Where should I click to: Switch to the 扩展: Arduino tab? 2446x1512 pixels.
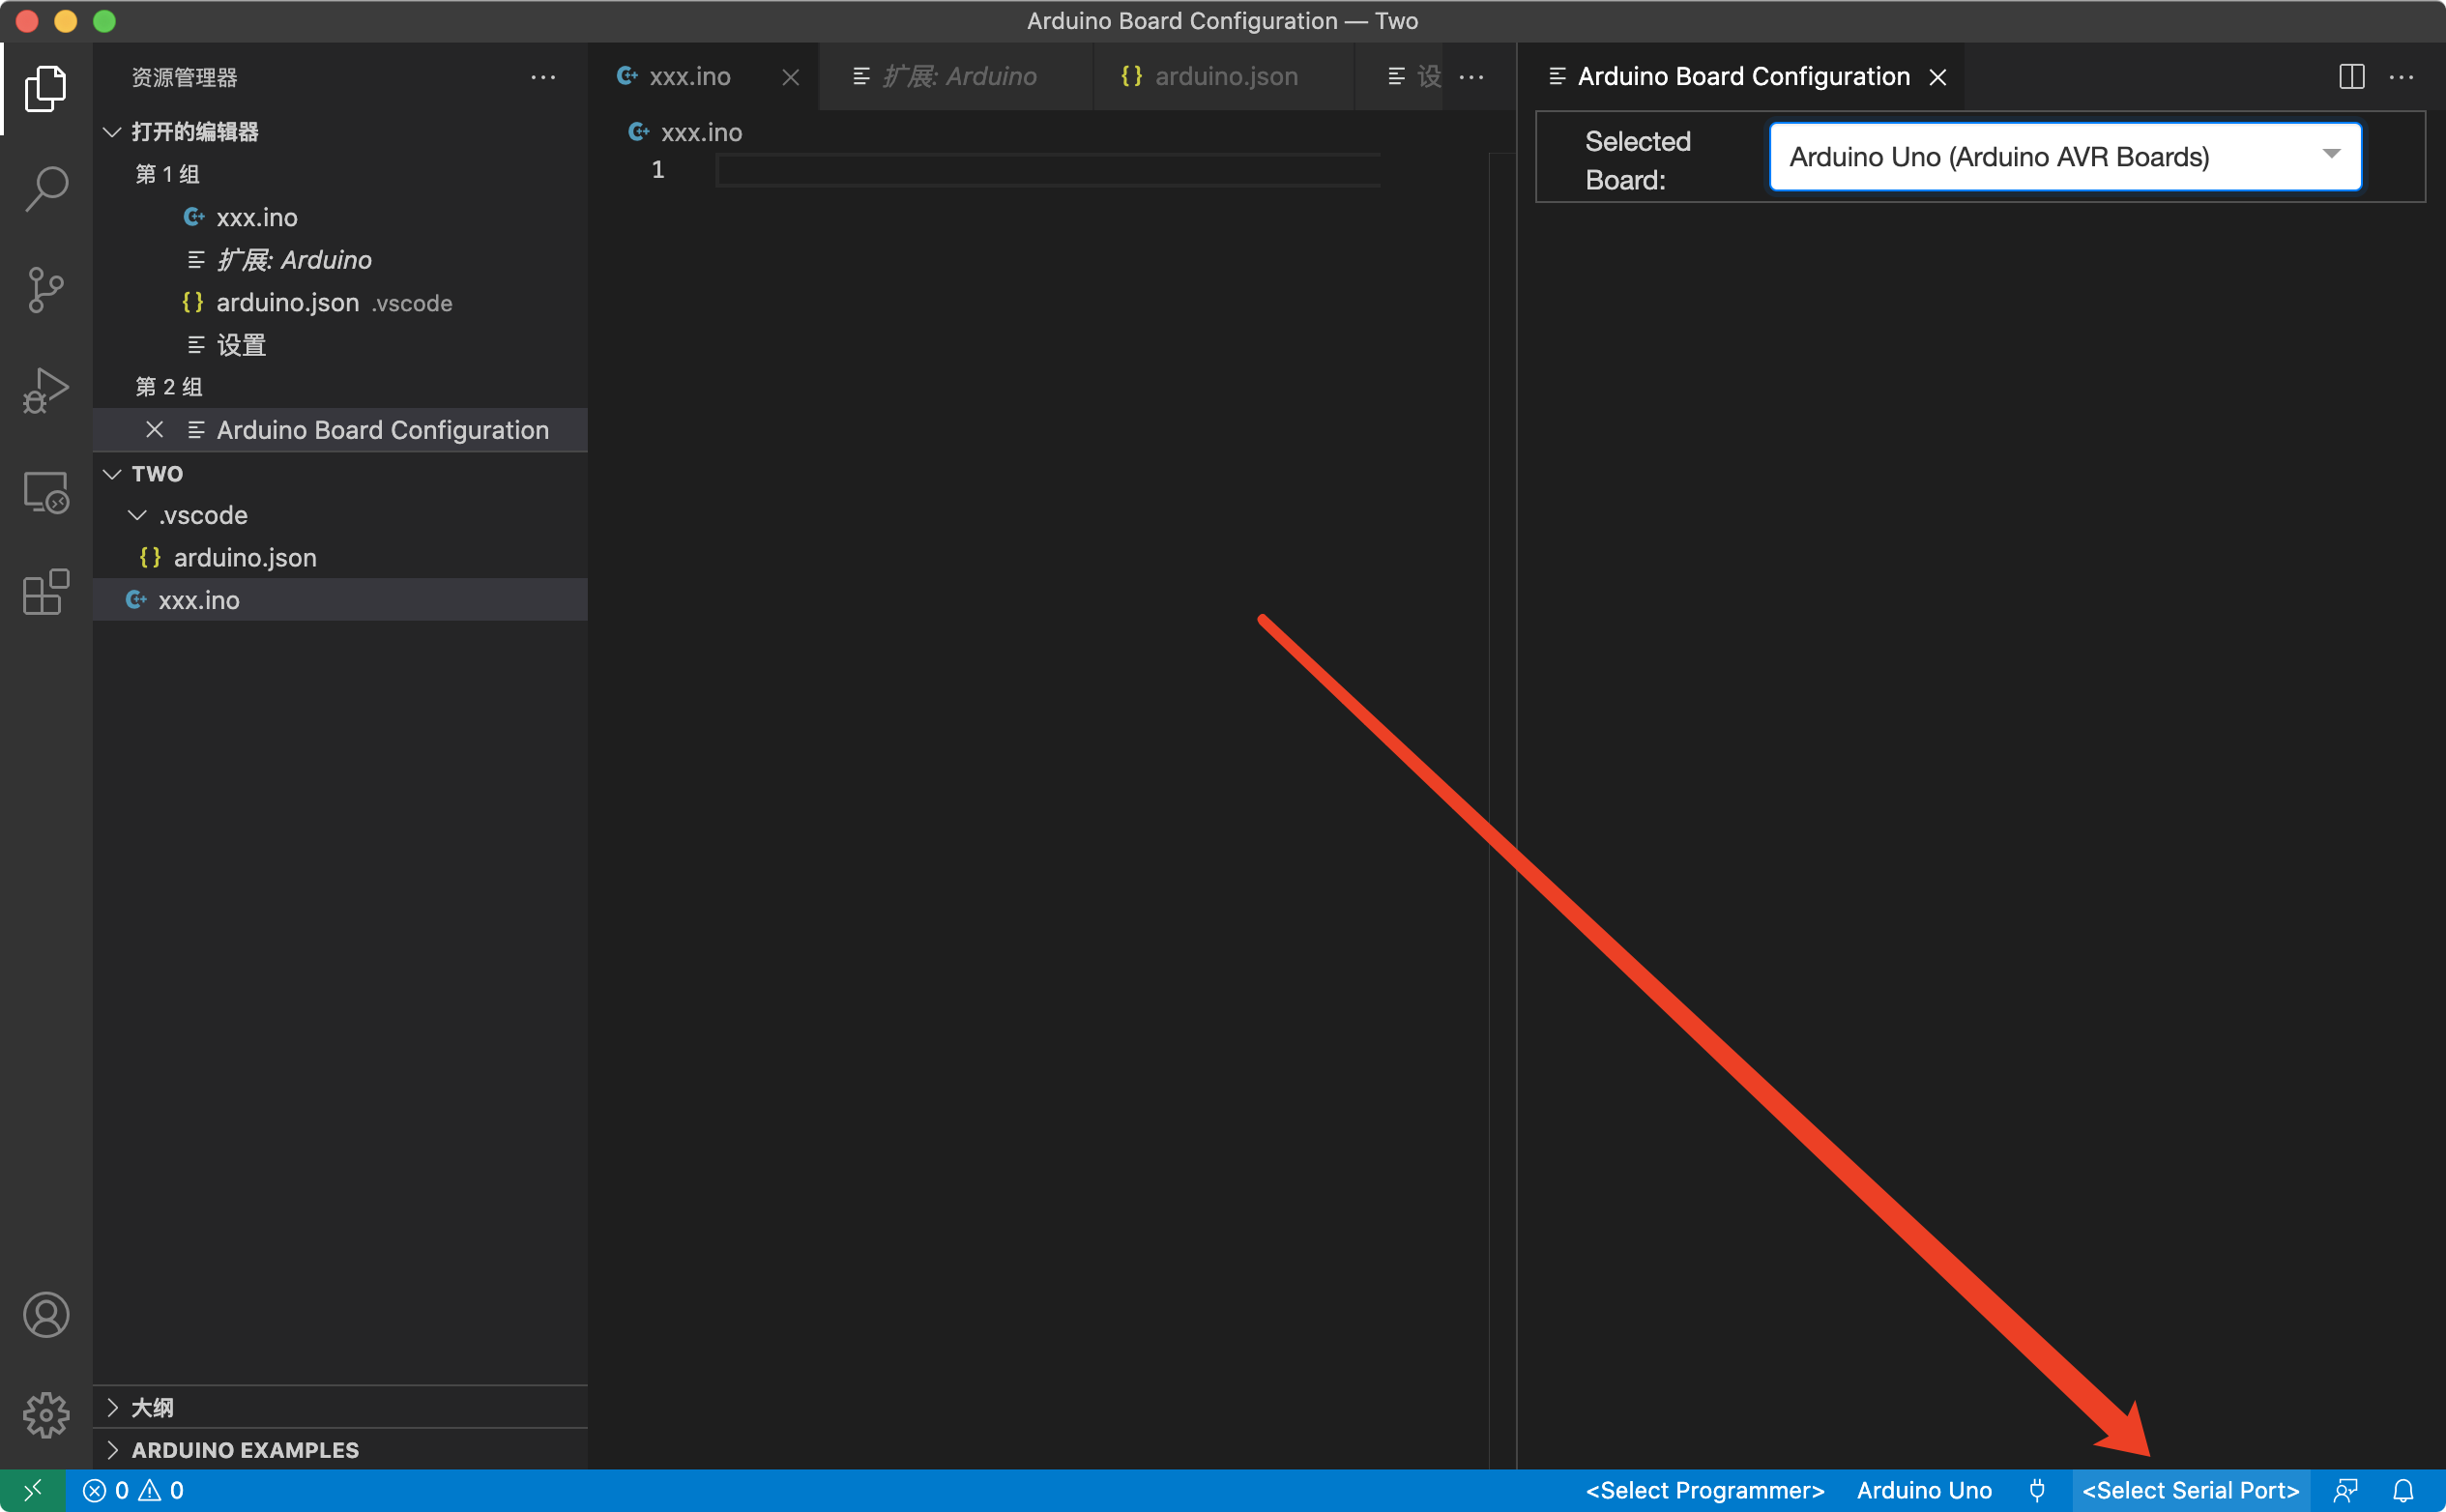point(958,77)
